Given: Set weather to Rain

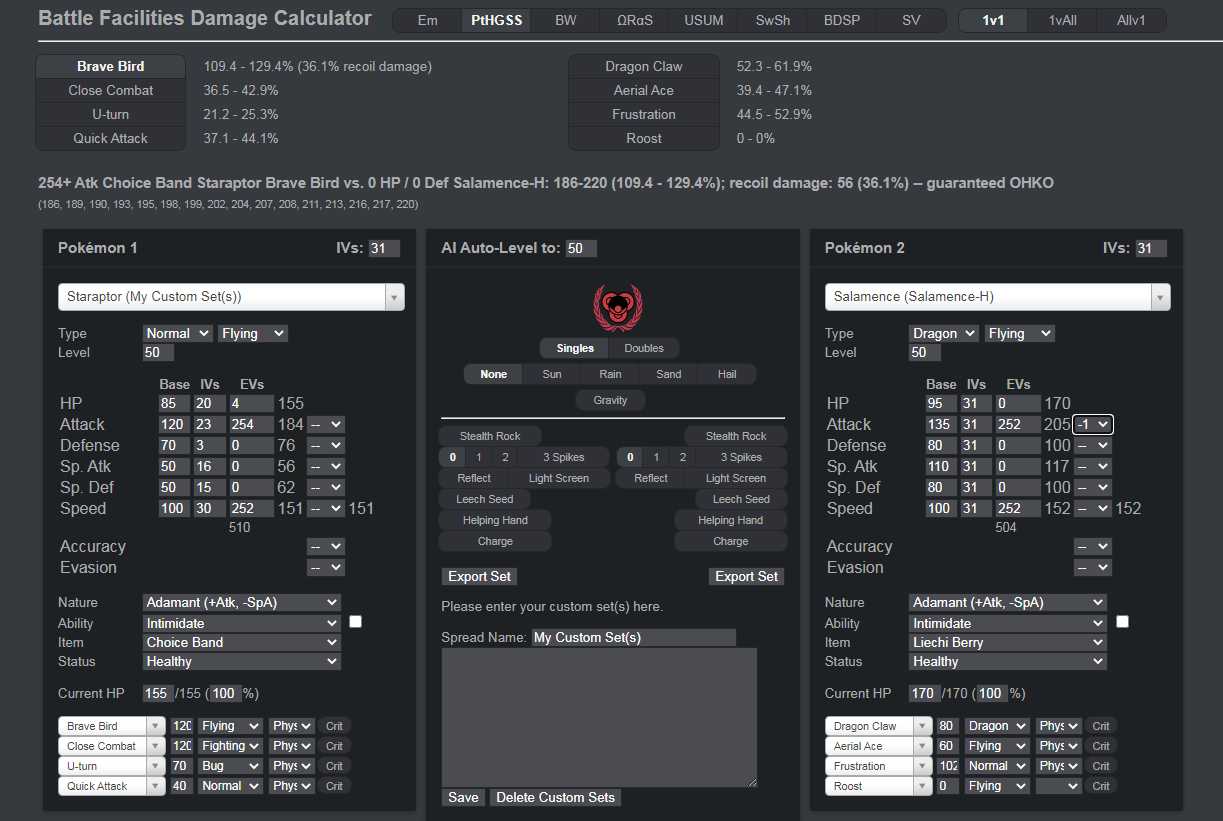Looking at the screenshot, I should (610, 374).
